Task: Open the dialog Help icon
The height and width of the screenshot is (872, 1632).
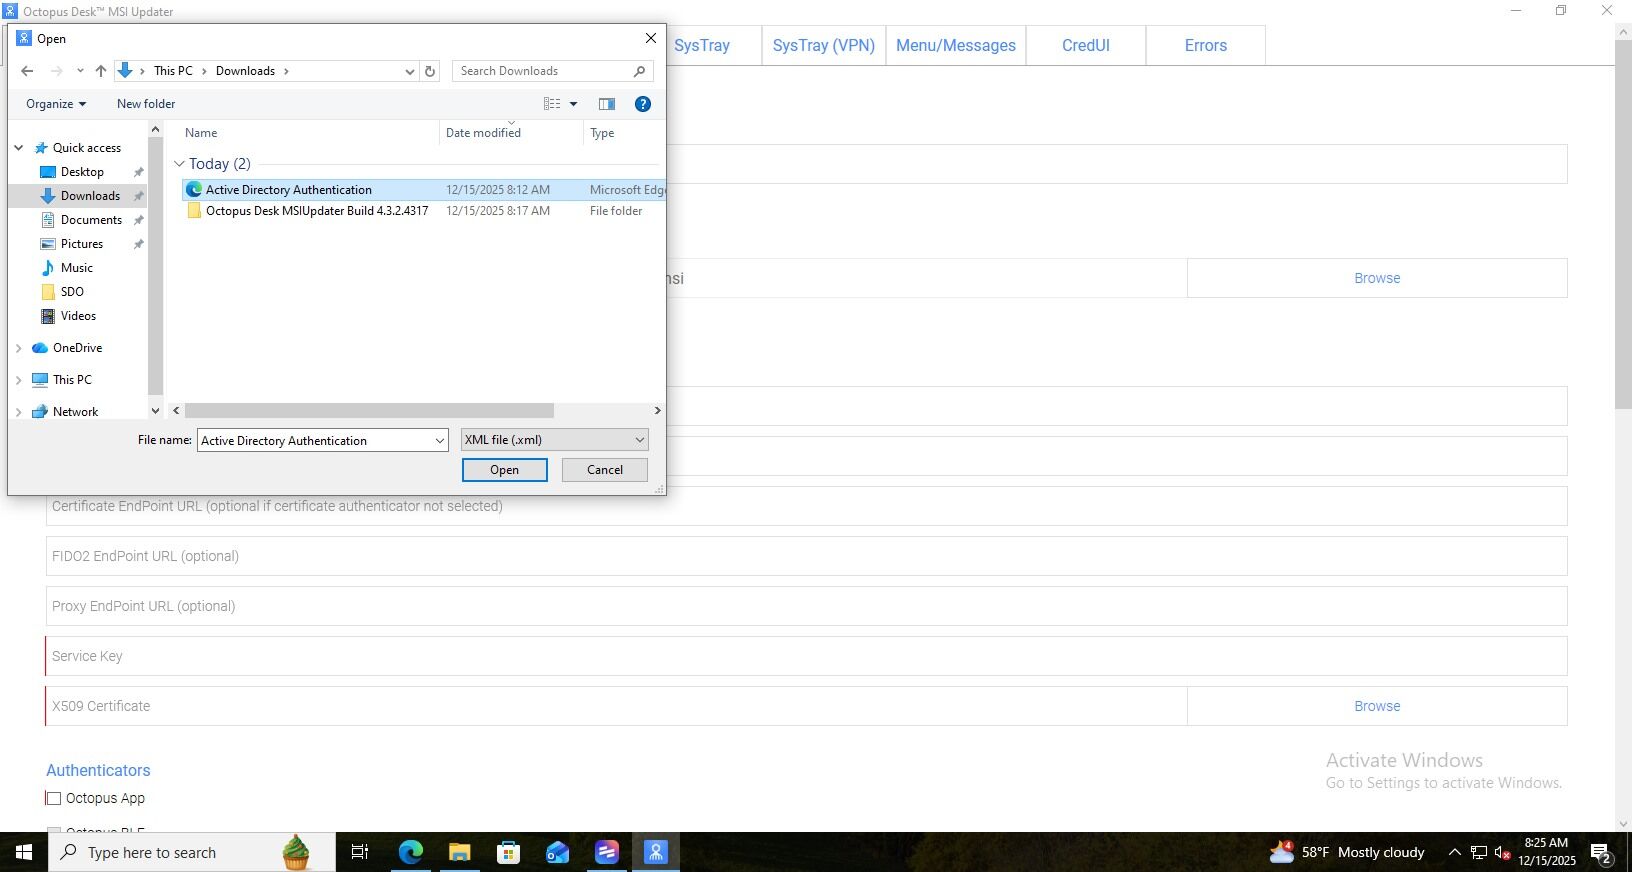Action: (x=643, y=104)
